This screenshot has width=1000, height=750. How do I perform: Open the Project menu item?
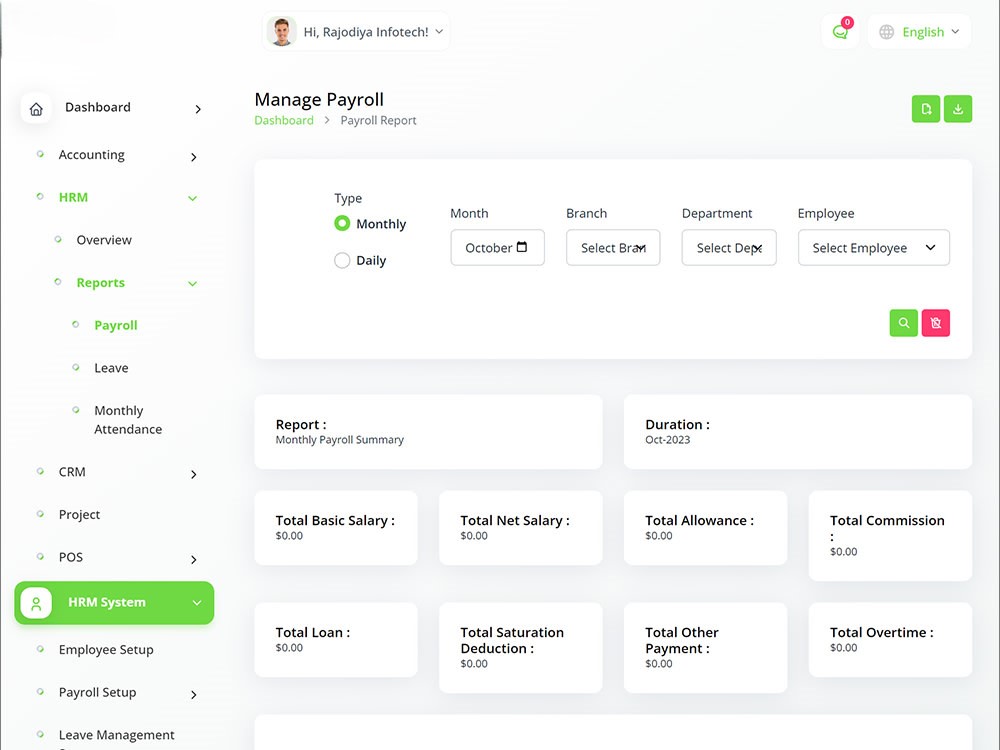pos(79,514)
